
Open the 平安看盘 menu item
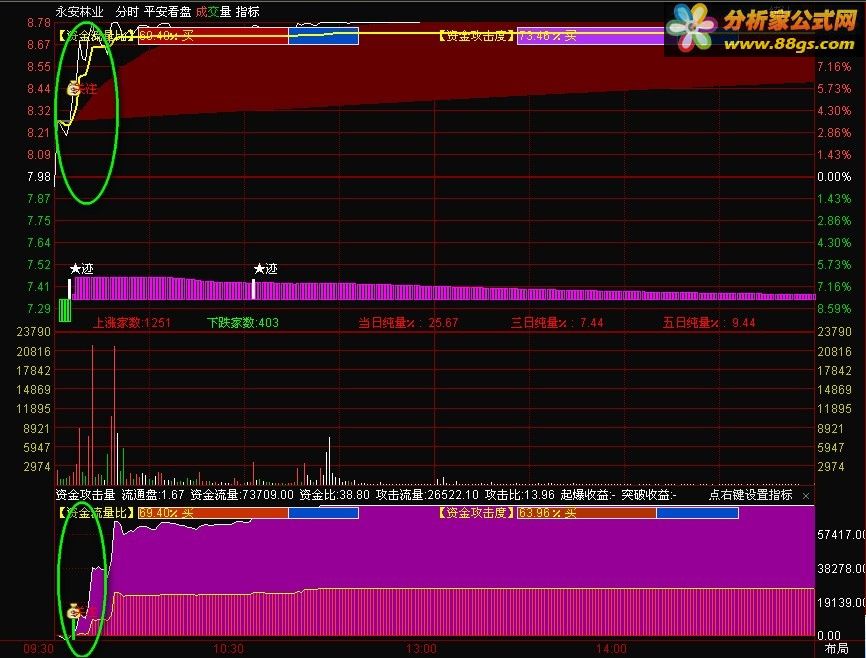(167, 12)
